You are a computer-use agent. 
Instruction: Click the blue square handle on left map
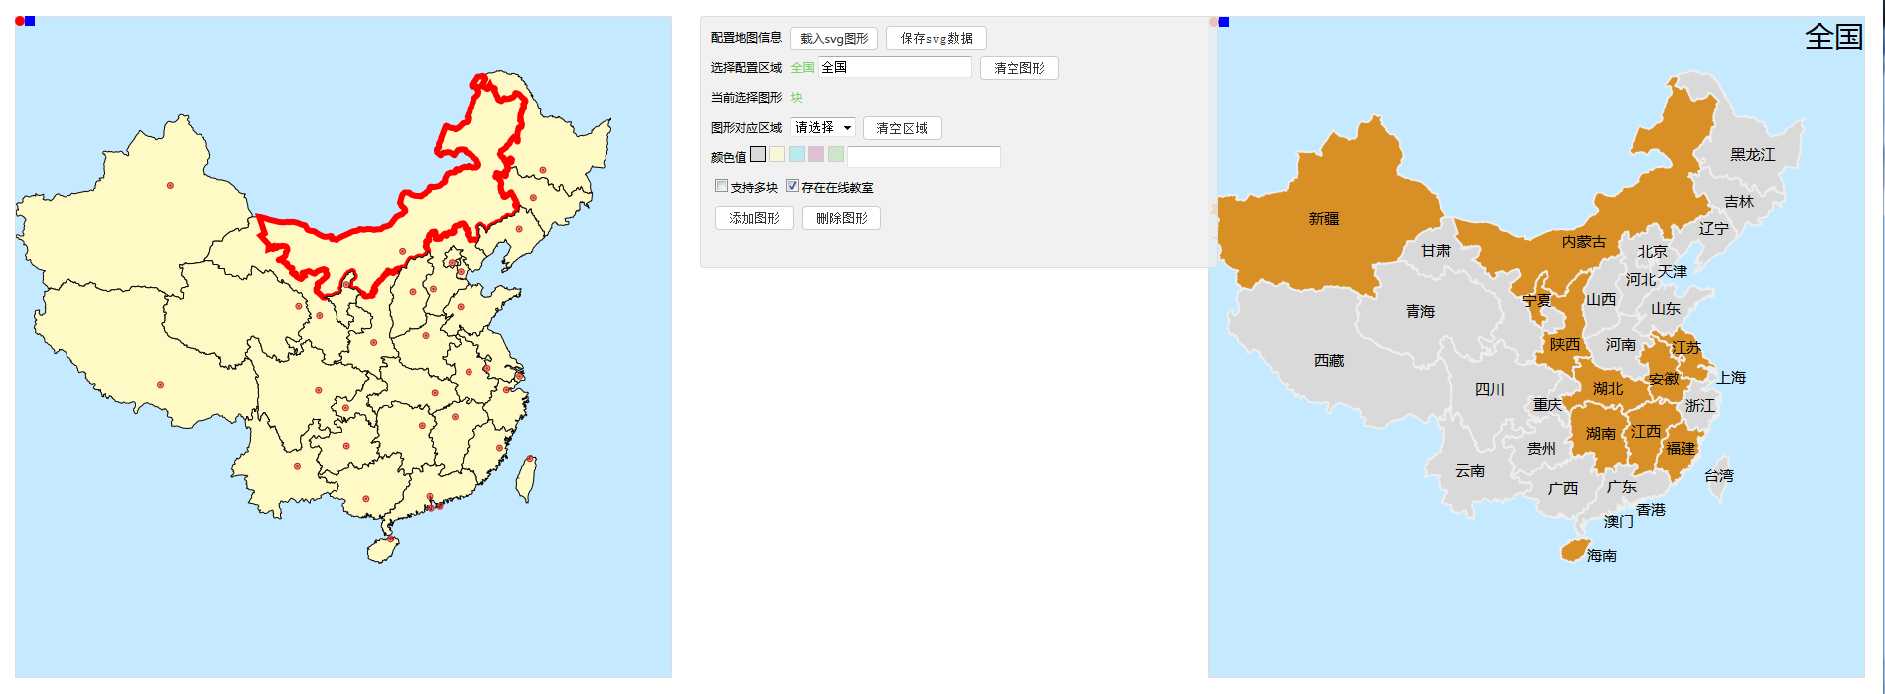pyautogui.click(x=30, y=21)
